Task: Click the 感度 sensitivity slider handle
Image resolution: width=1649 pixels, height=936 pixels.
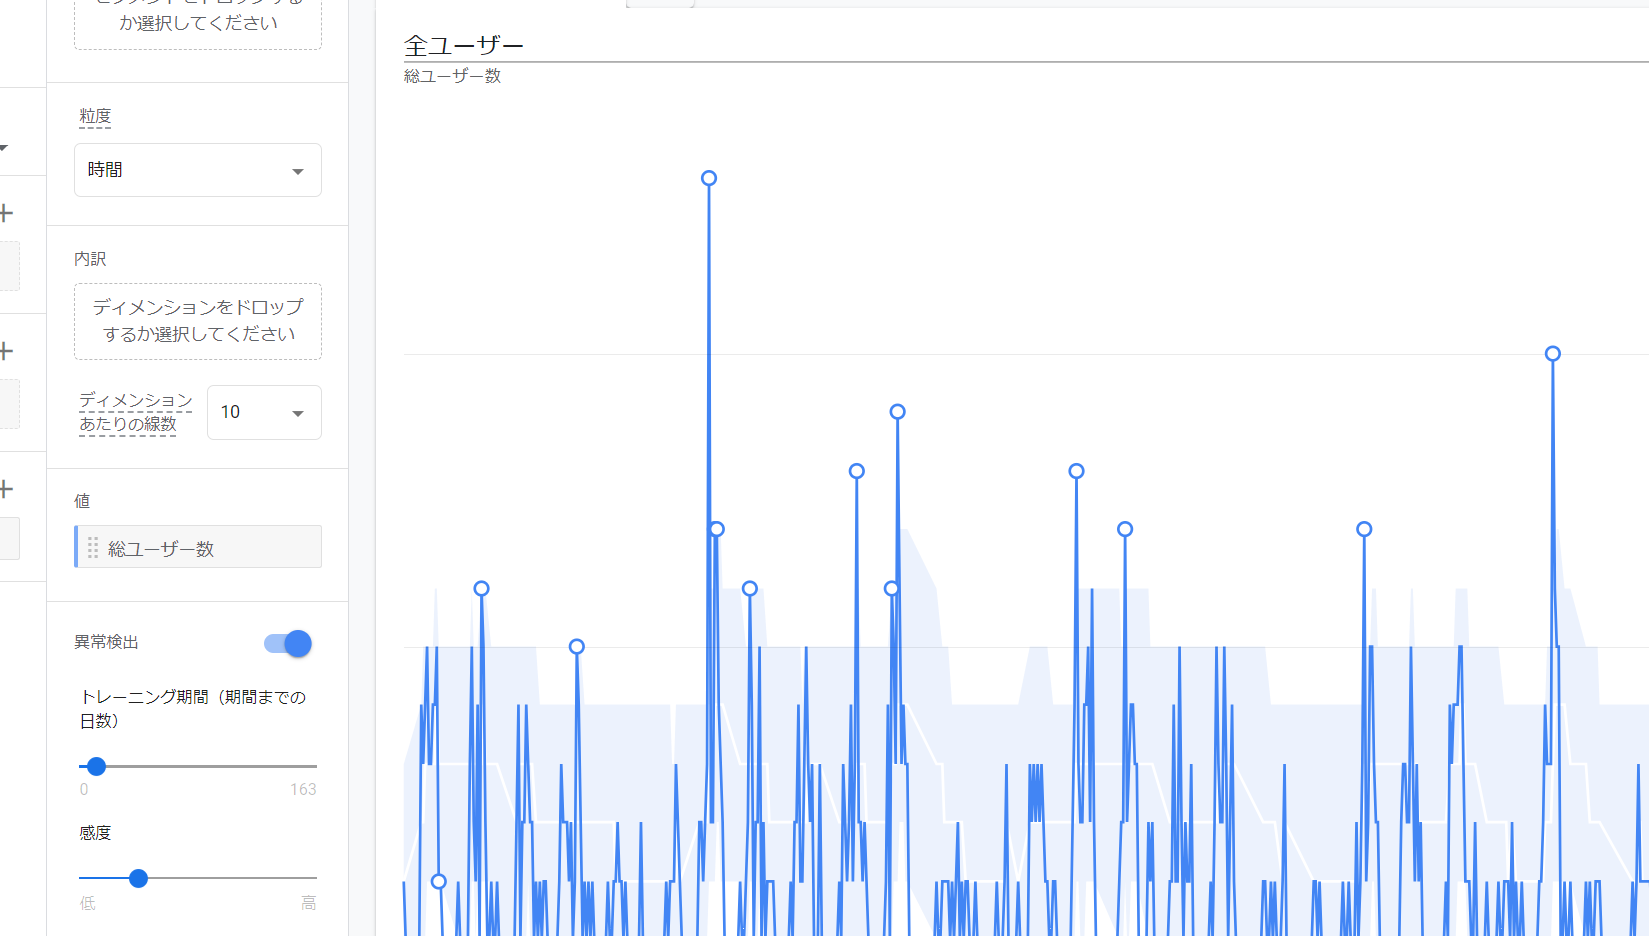Action: point(138,878)
